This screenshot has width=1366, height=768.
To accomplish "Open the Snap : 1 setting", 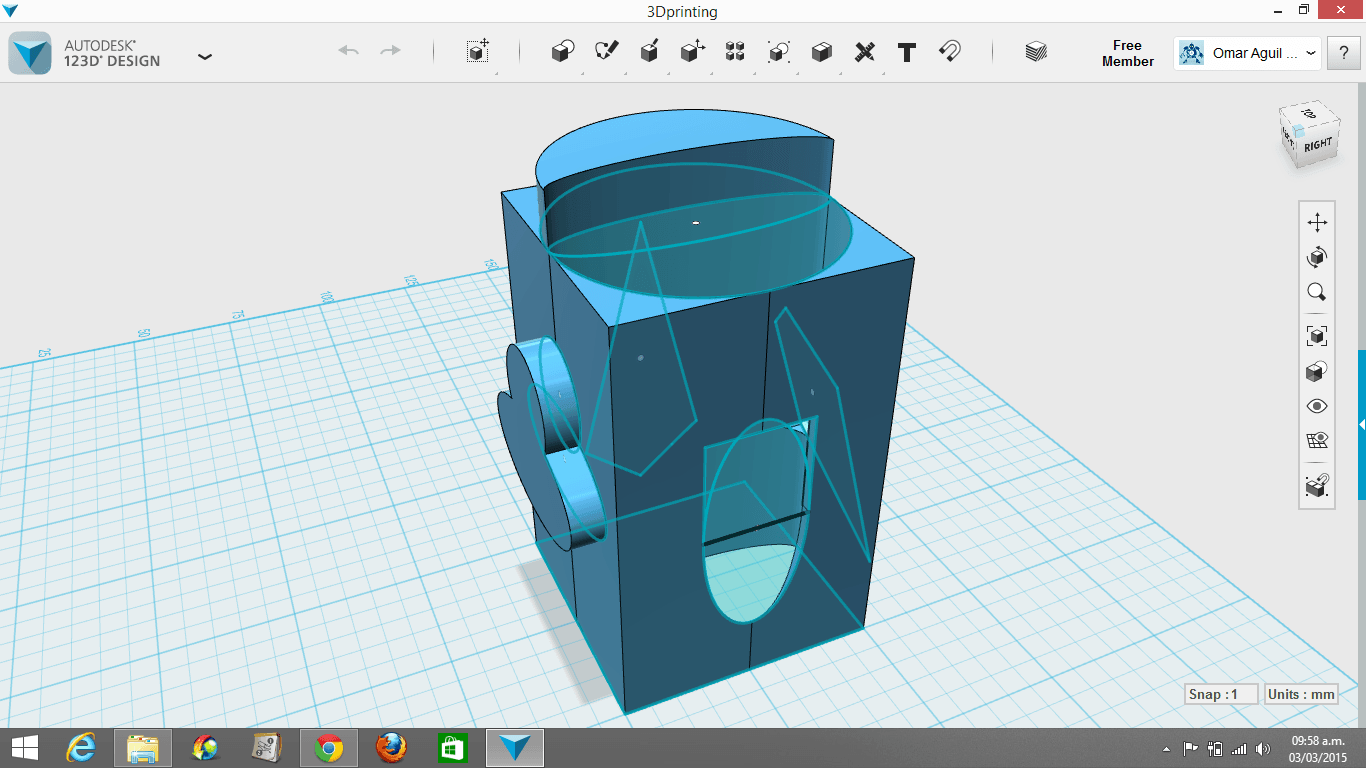I will tap(1220, 694).
